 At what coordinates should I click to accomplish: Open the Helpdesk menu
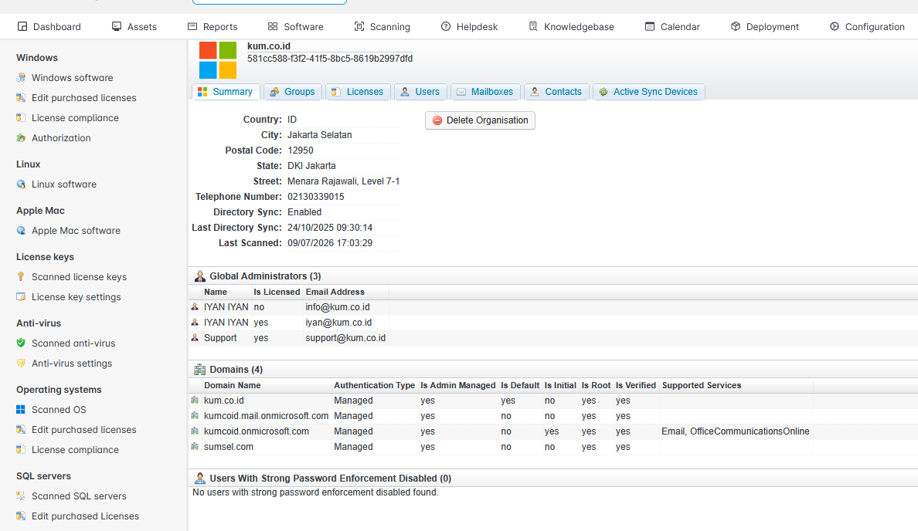pyautogui.click(x=470, y=26)
